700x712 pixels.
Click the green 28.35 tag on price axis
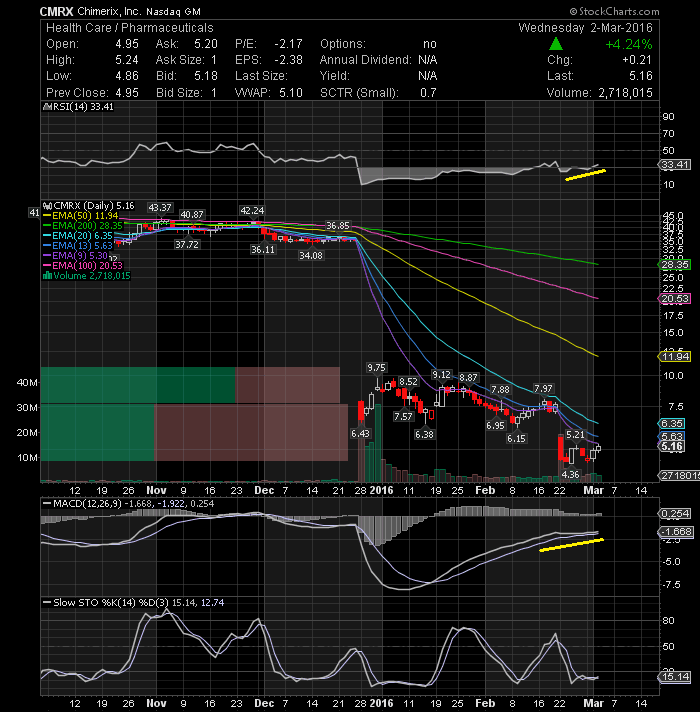pos(675,265)
